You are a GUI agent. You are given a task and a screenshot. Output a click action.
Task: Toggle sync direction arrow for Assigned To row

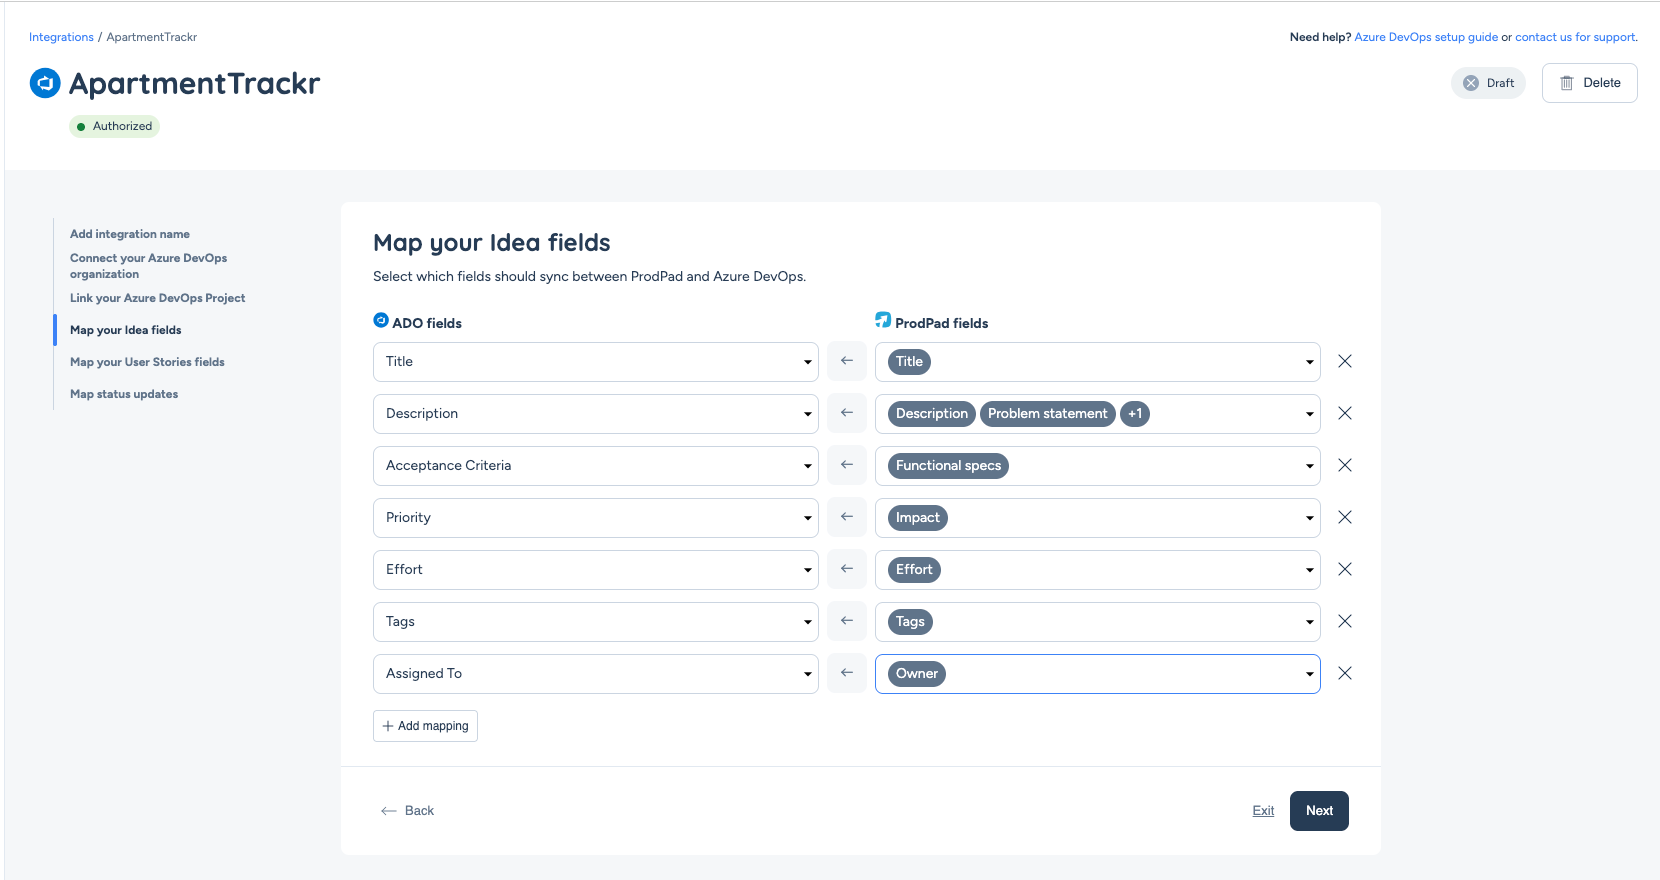[847, 673]
